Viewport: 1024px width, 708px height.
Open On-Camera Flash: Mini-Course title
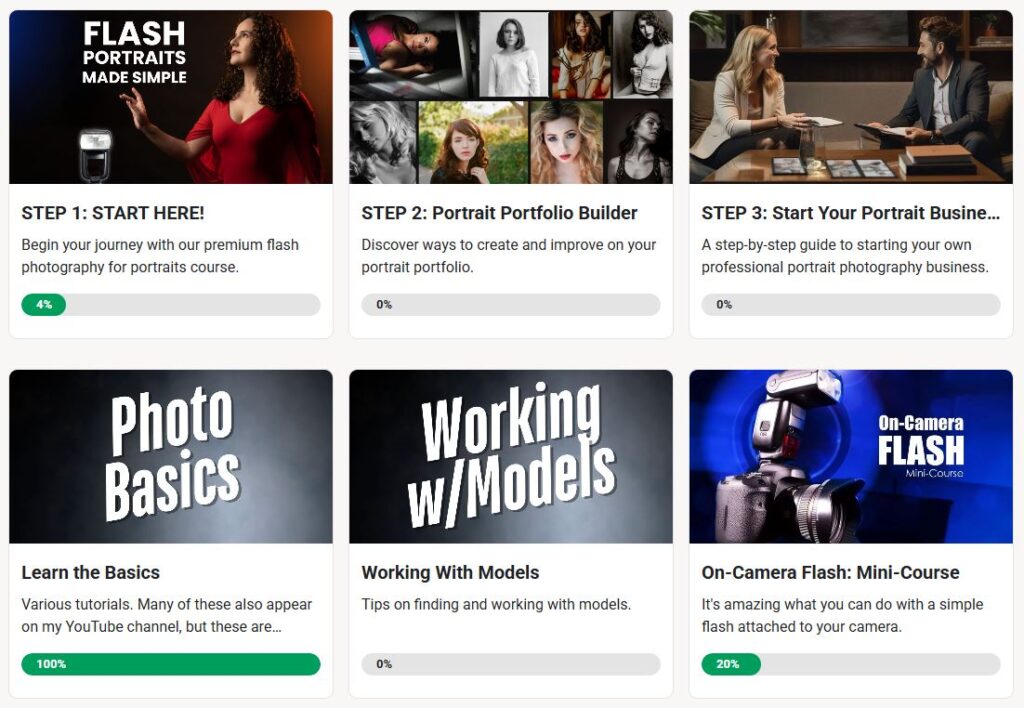pos(830,573)
